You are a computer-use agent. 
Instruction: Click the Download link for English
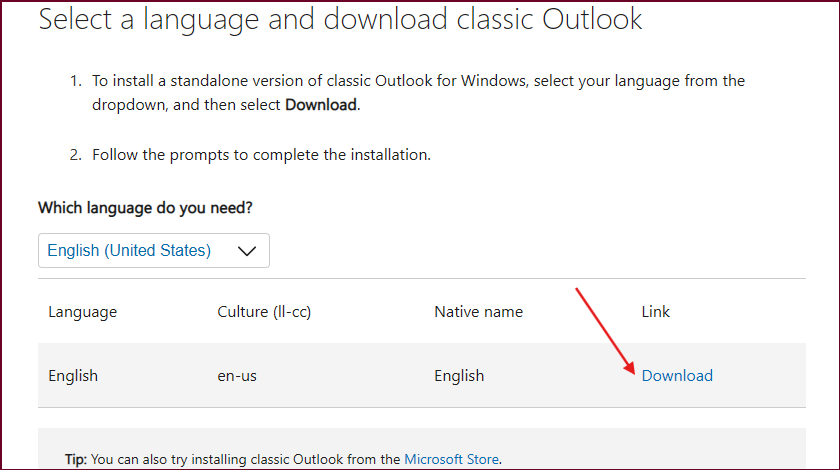(677, 376)
